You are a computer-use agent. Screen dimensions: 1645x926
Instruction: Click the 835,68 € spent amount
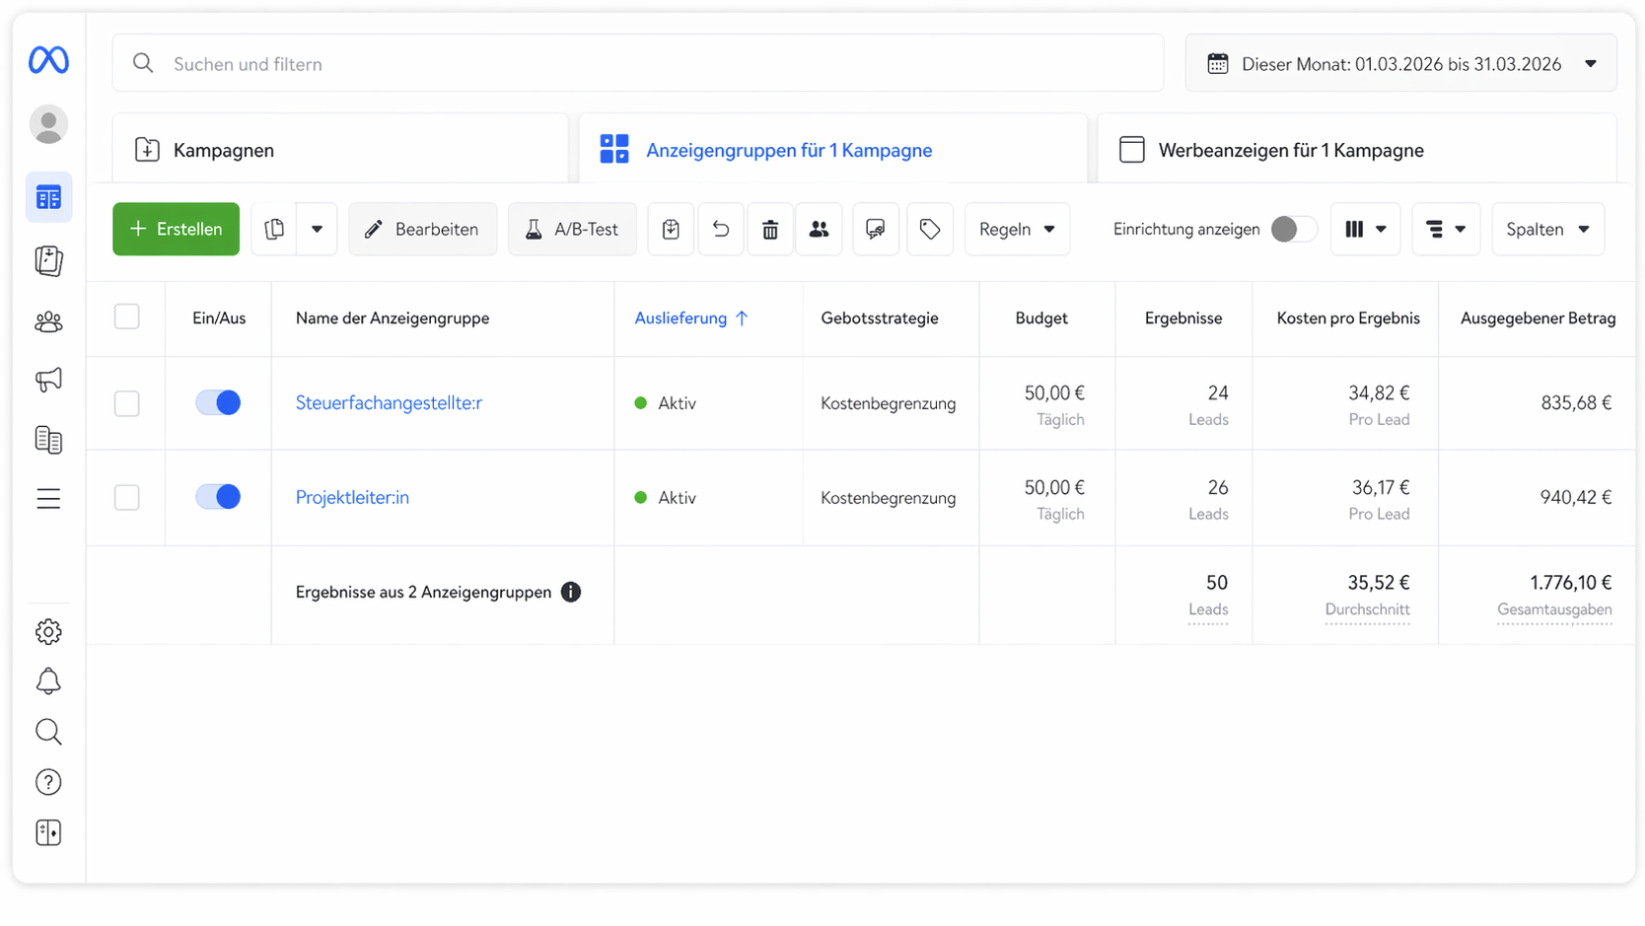(x=1576, y=403)
